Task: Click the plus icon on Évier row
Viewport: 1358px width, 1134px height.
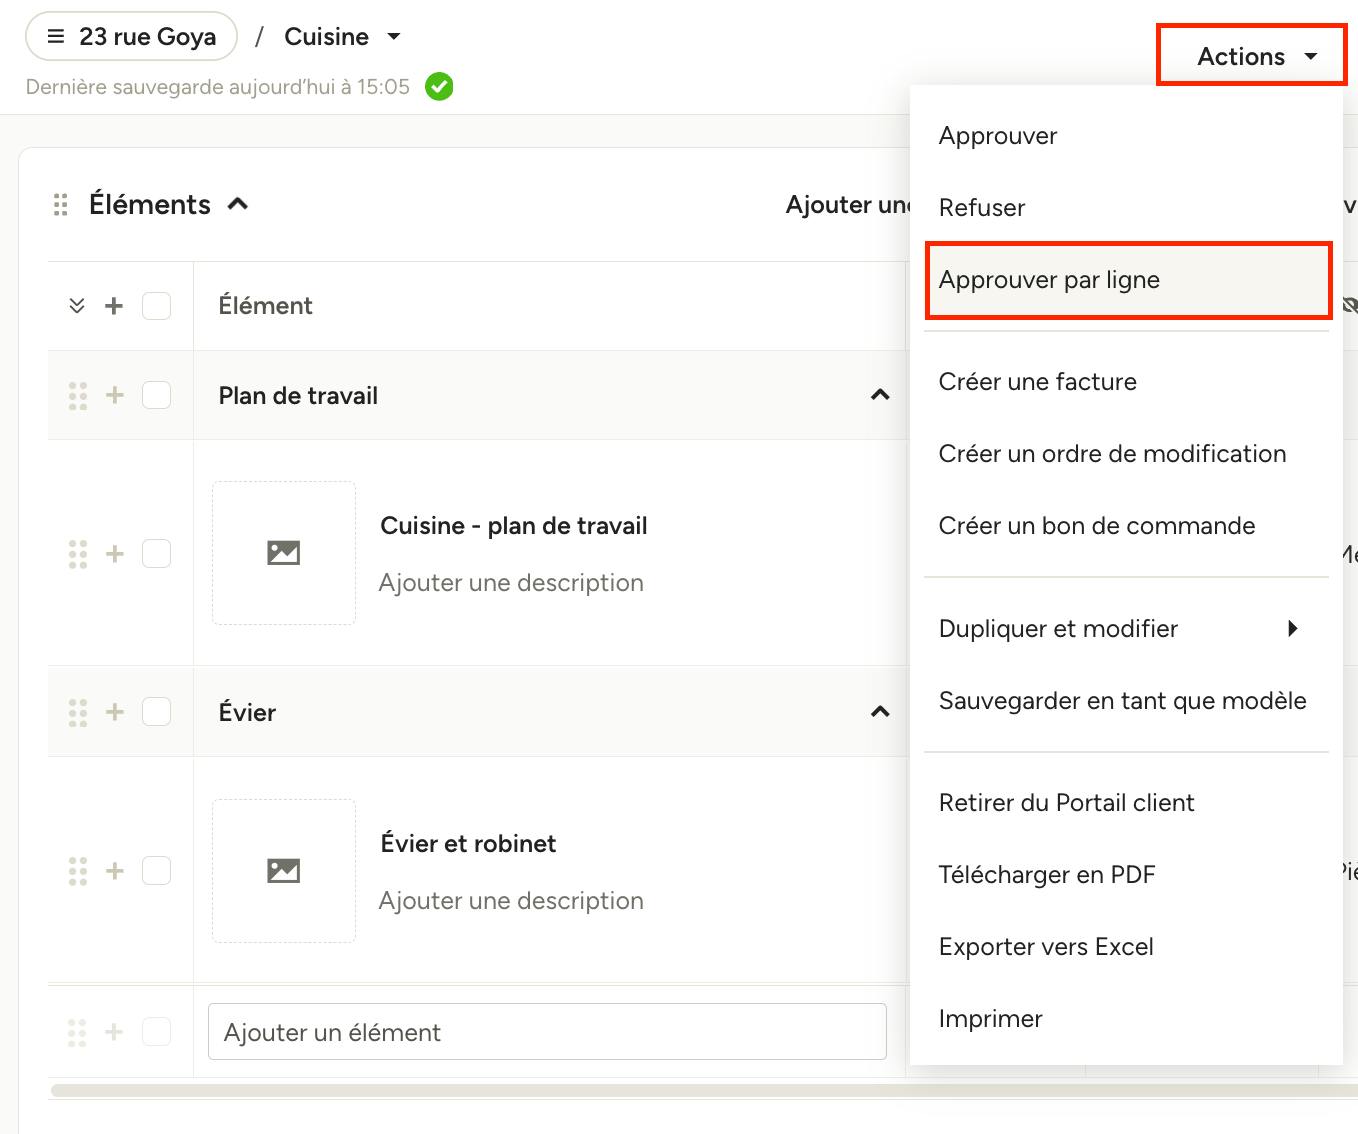Action: (x=115, y=712)
